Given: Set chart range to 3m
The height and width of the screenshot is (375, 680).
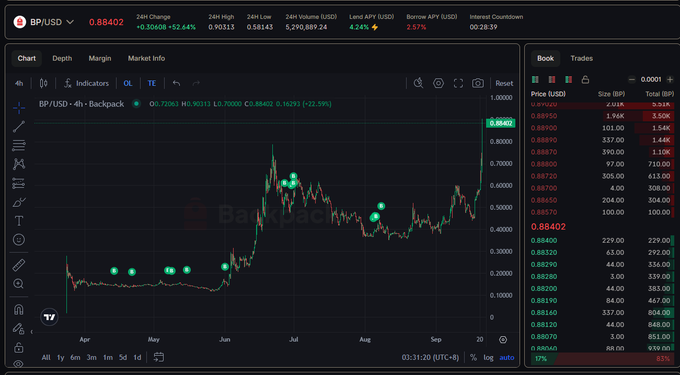Looking at the screenshot, I should 92,358.
